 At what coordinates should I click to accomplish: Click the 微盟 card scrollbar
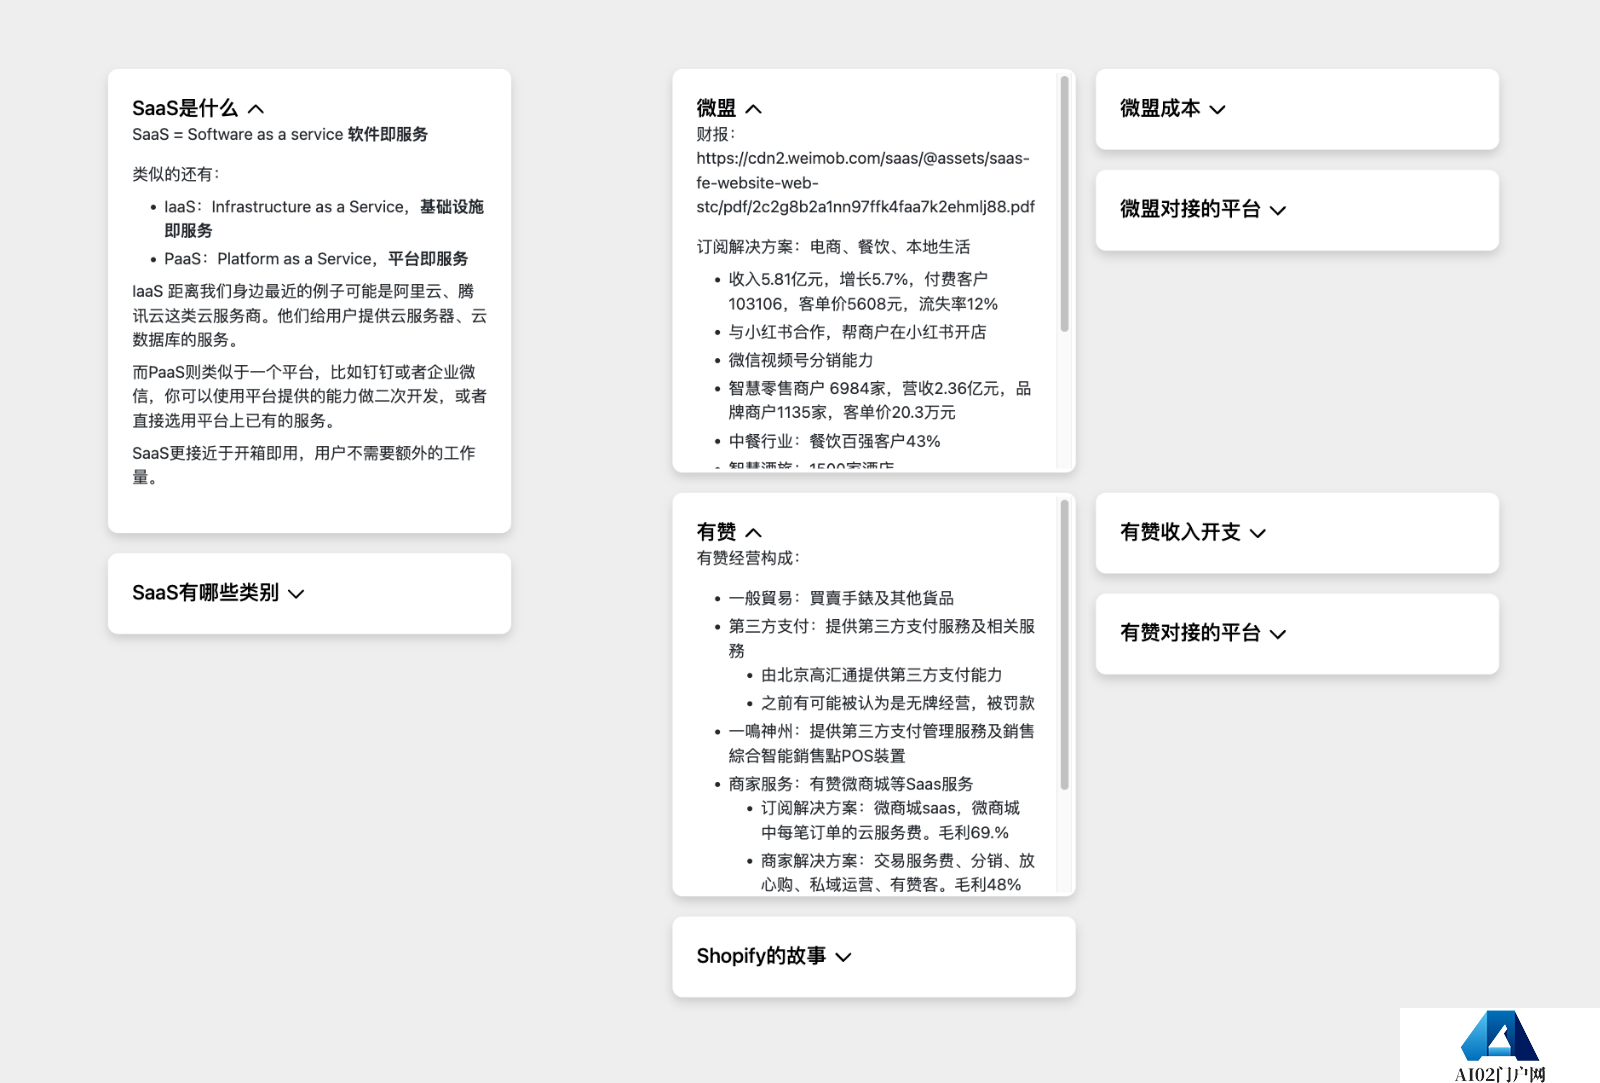pos(1064,205)
